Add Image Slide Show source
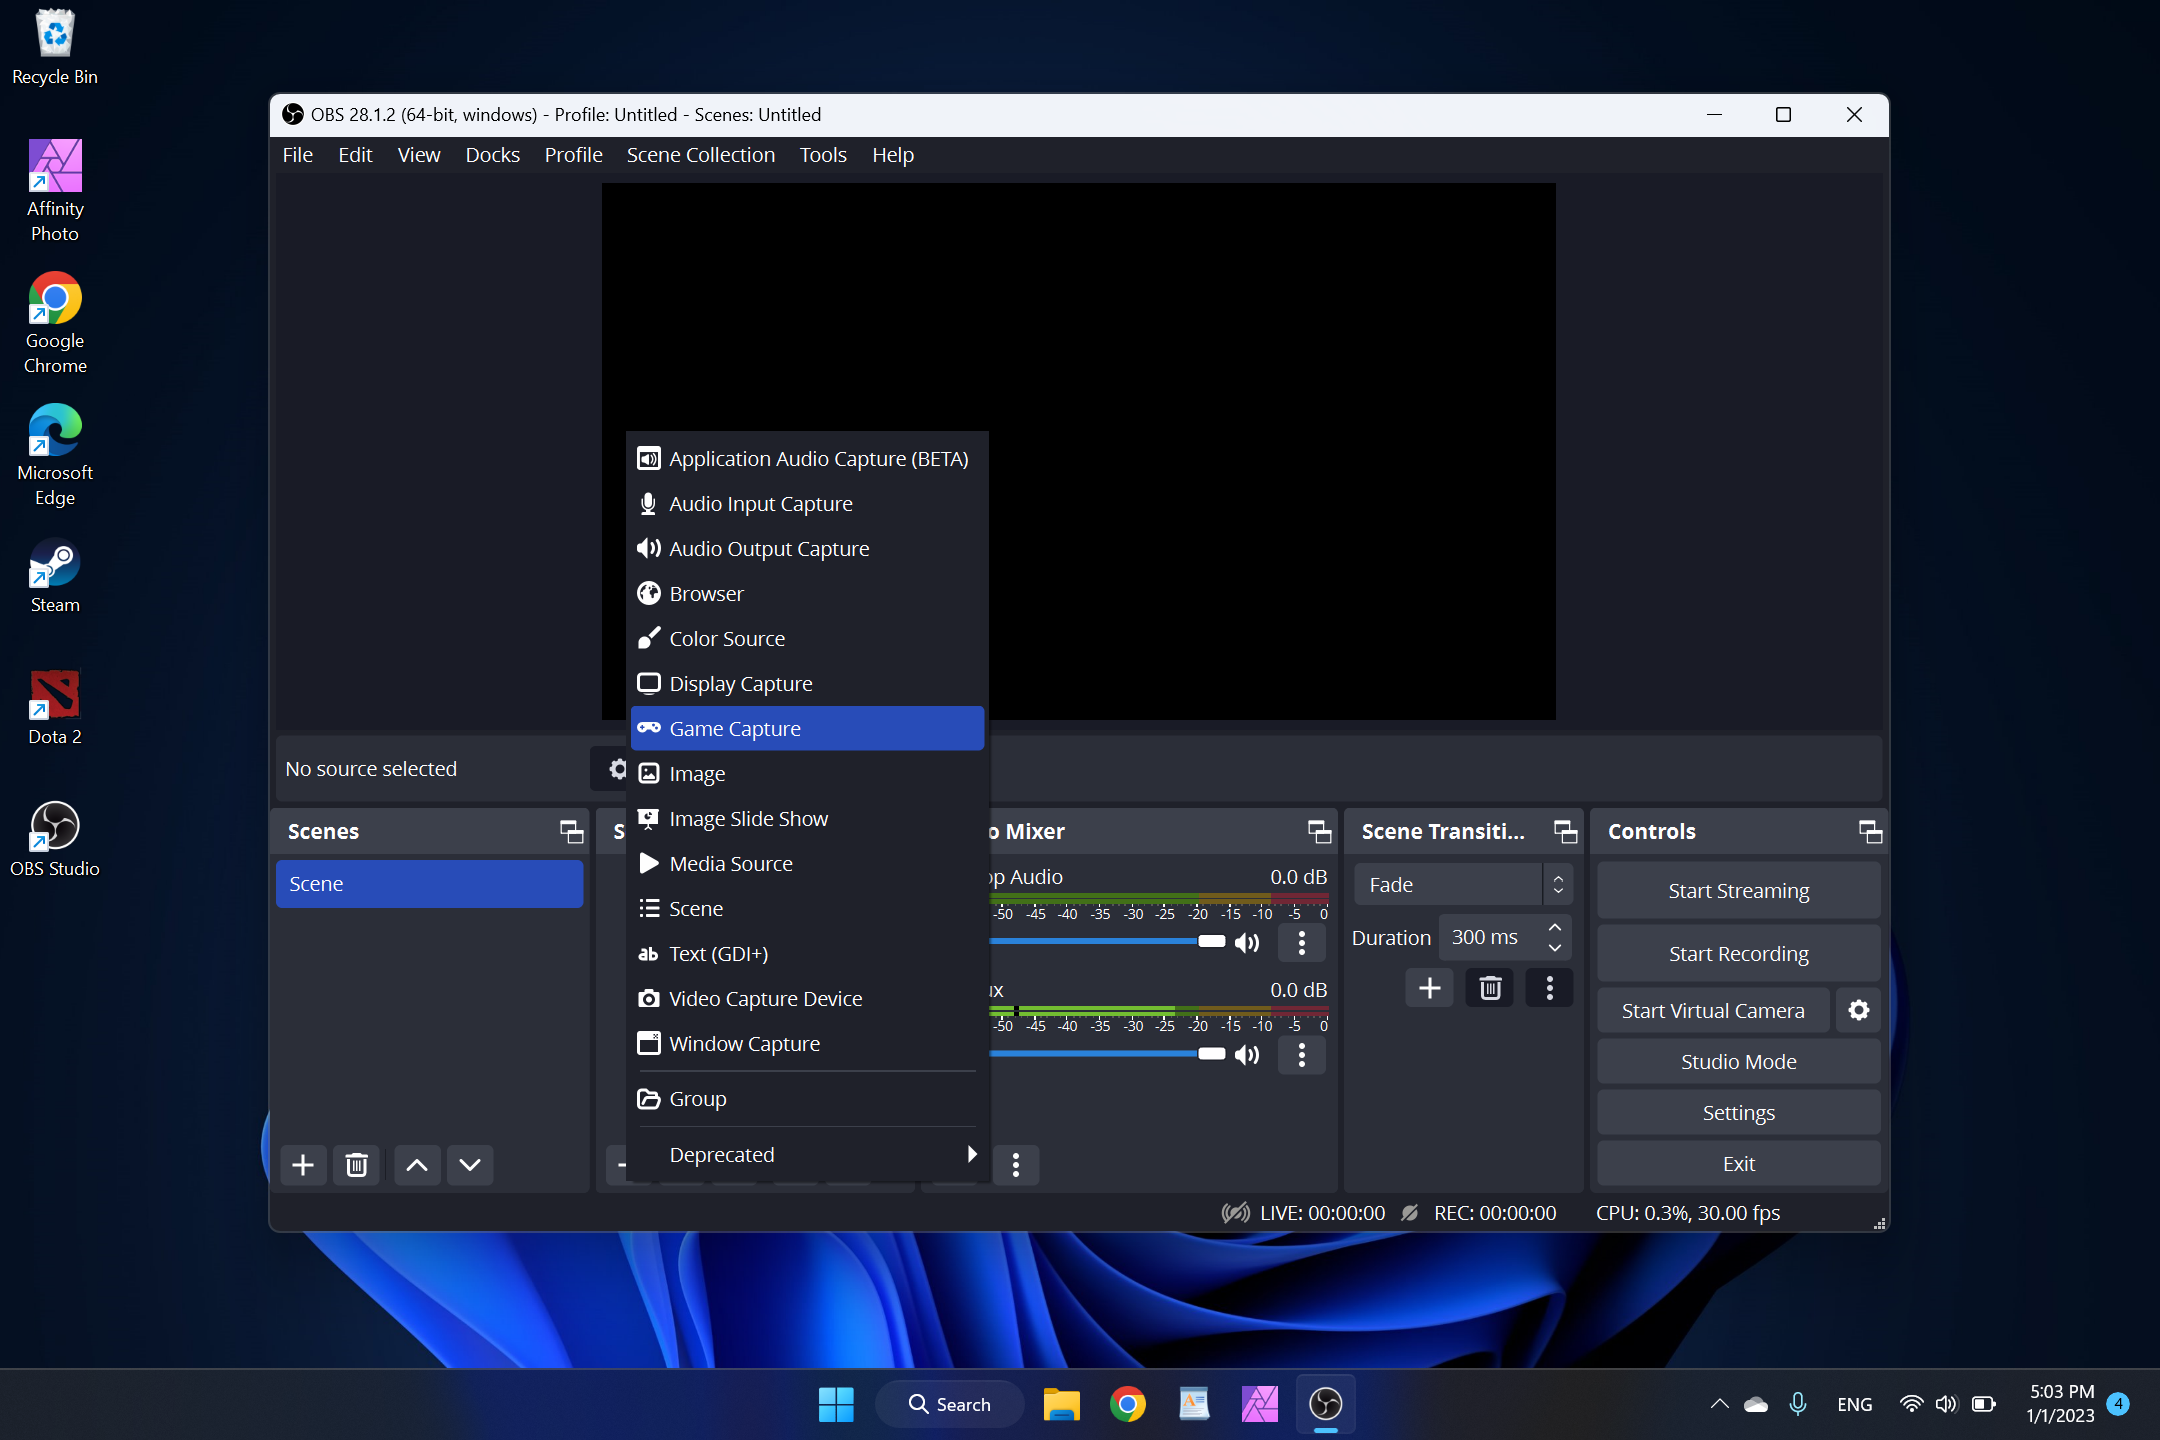Image resolution: width=2160 pixels, height=1440 pixels. click(x=807, y=819)
